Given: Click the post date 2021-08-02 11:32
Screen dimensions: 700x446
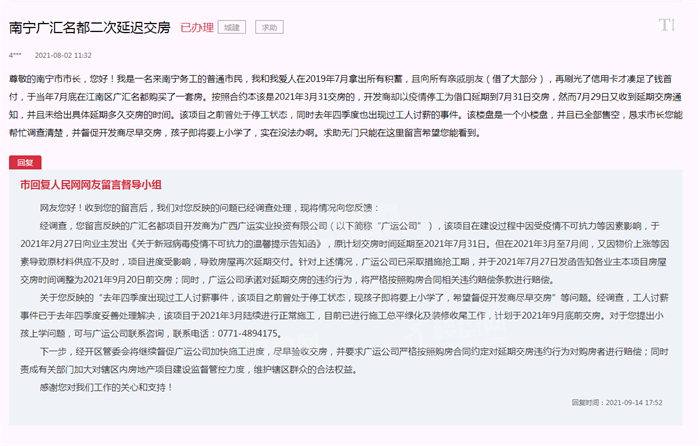Looking at the screenshot, I should pos(63,55).
